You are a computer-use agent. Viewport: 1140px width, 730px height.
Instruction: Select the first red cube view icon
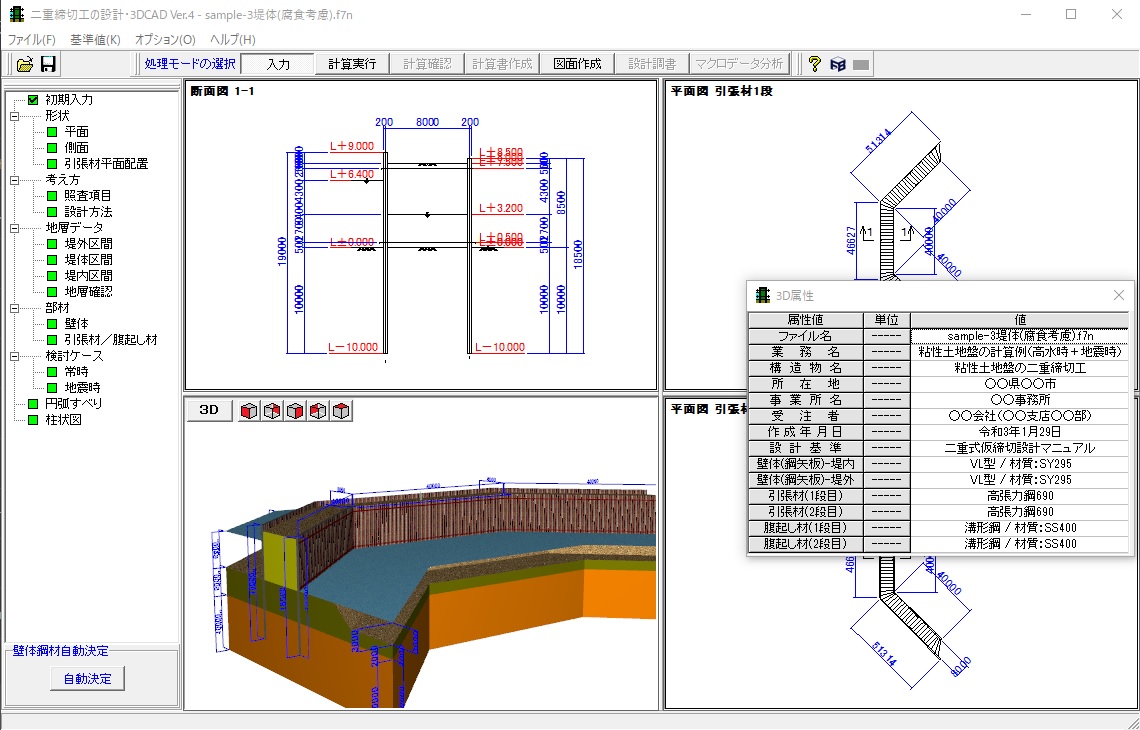point(250,411)
